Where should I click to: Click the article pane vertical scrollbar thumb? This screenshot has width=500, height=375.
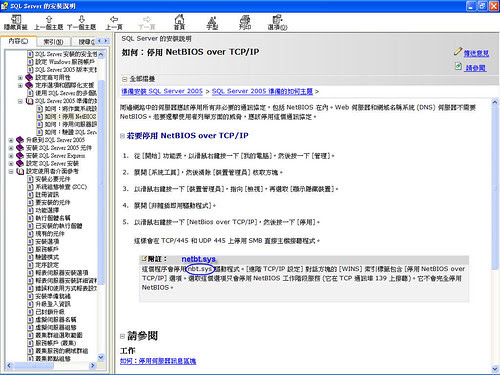pyautogui.click(x=495, y=187)
